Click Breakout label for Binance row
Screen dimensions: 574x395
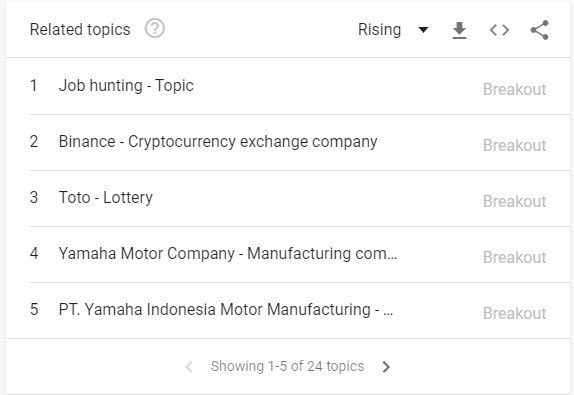514,146
